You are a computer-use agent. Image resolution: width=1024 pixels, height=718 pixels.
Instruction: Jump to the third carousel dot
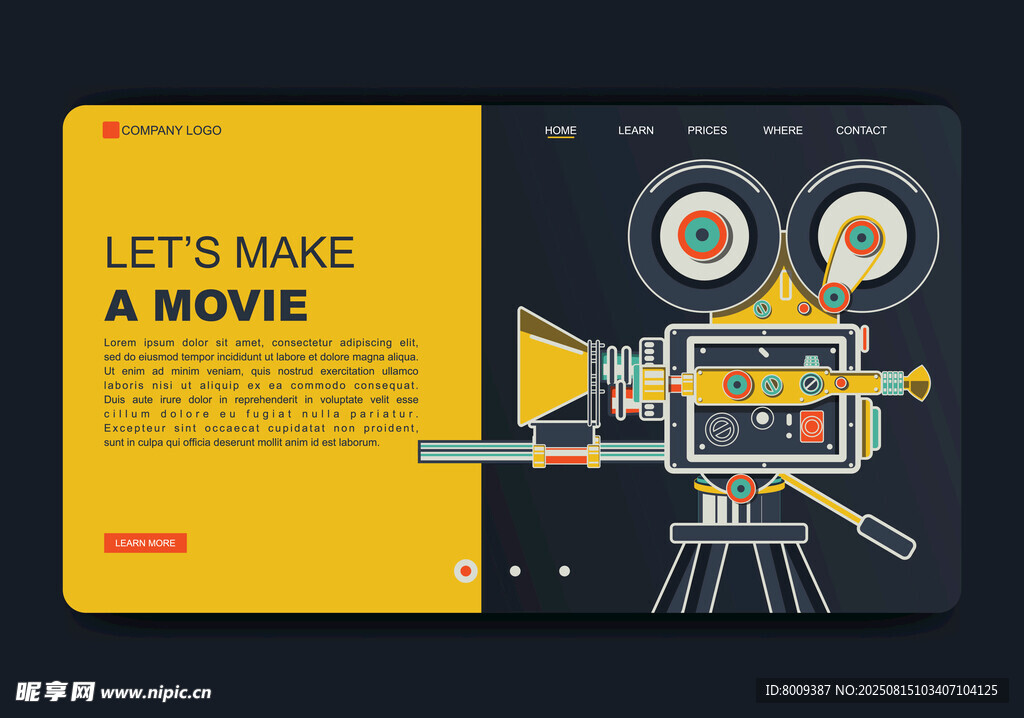click(564, 571)
